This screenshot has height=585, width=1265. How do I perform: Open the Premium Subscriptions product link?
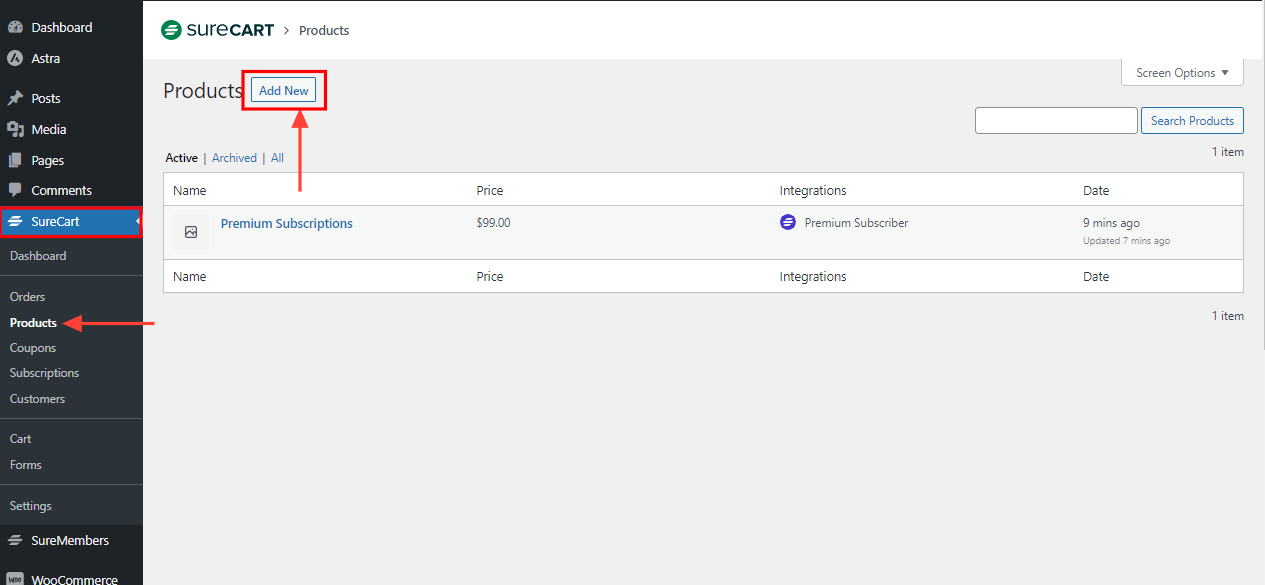click(286, 224)
